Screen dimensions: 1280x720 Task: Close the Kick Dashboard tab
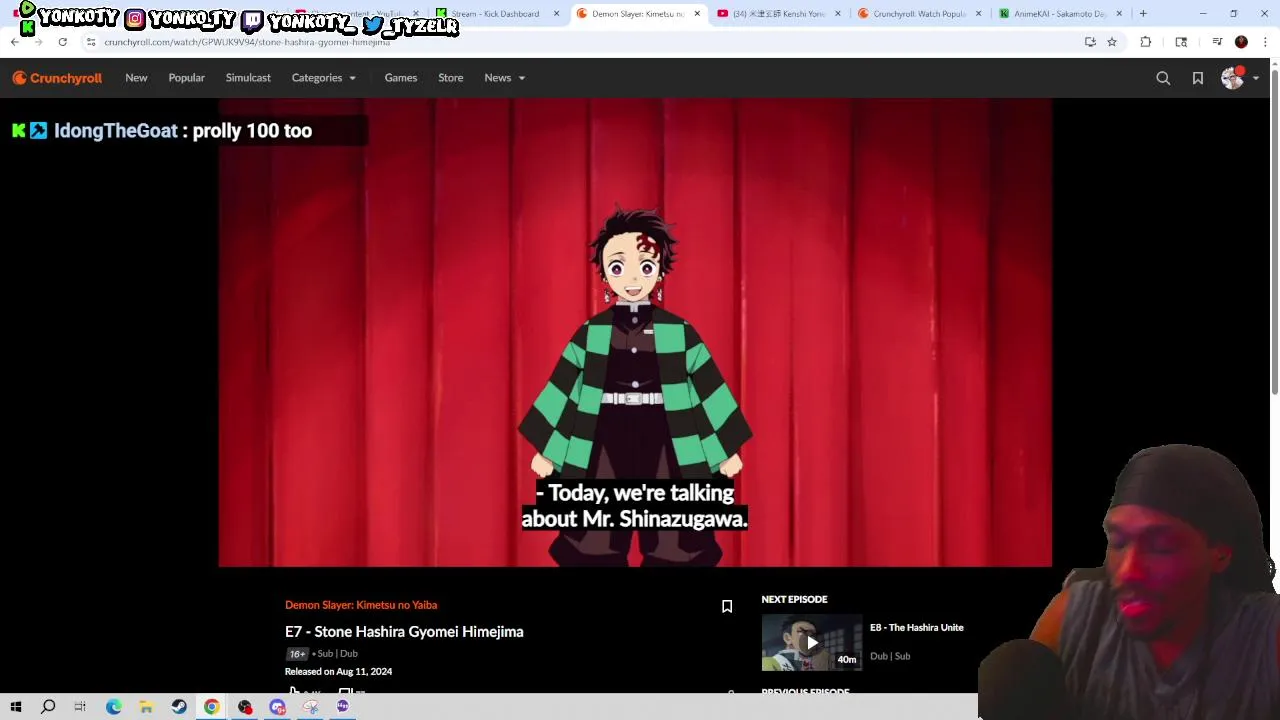click(556, 14)
